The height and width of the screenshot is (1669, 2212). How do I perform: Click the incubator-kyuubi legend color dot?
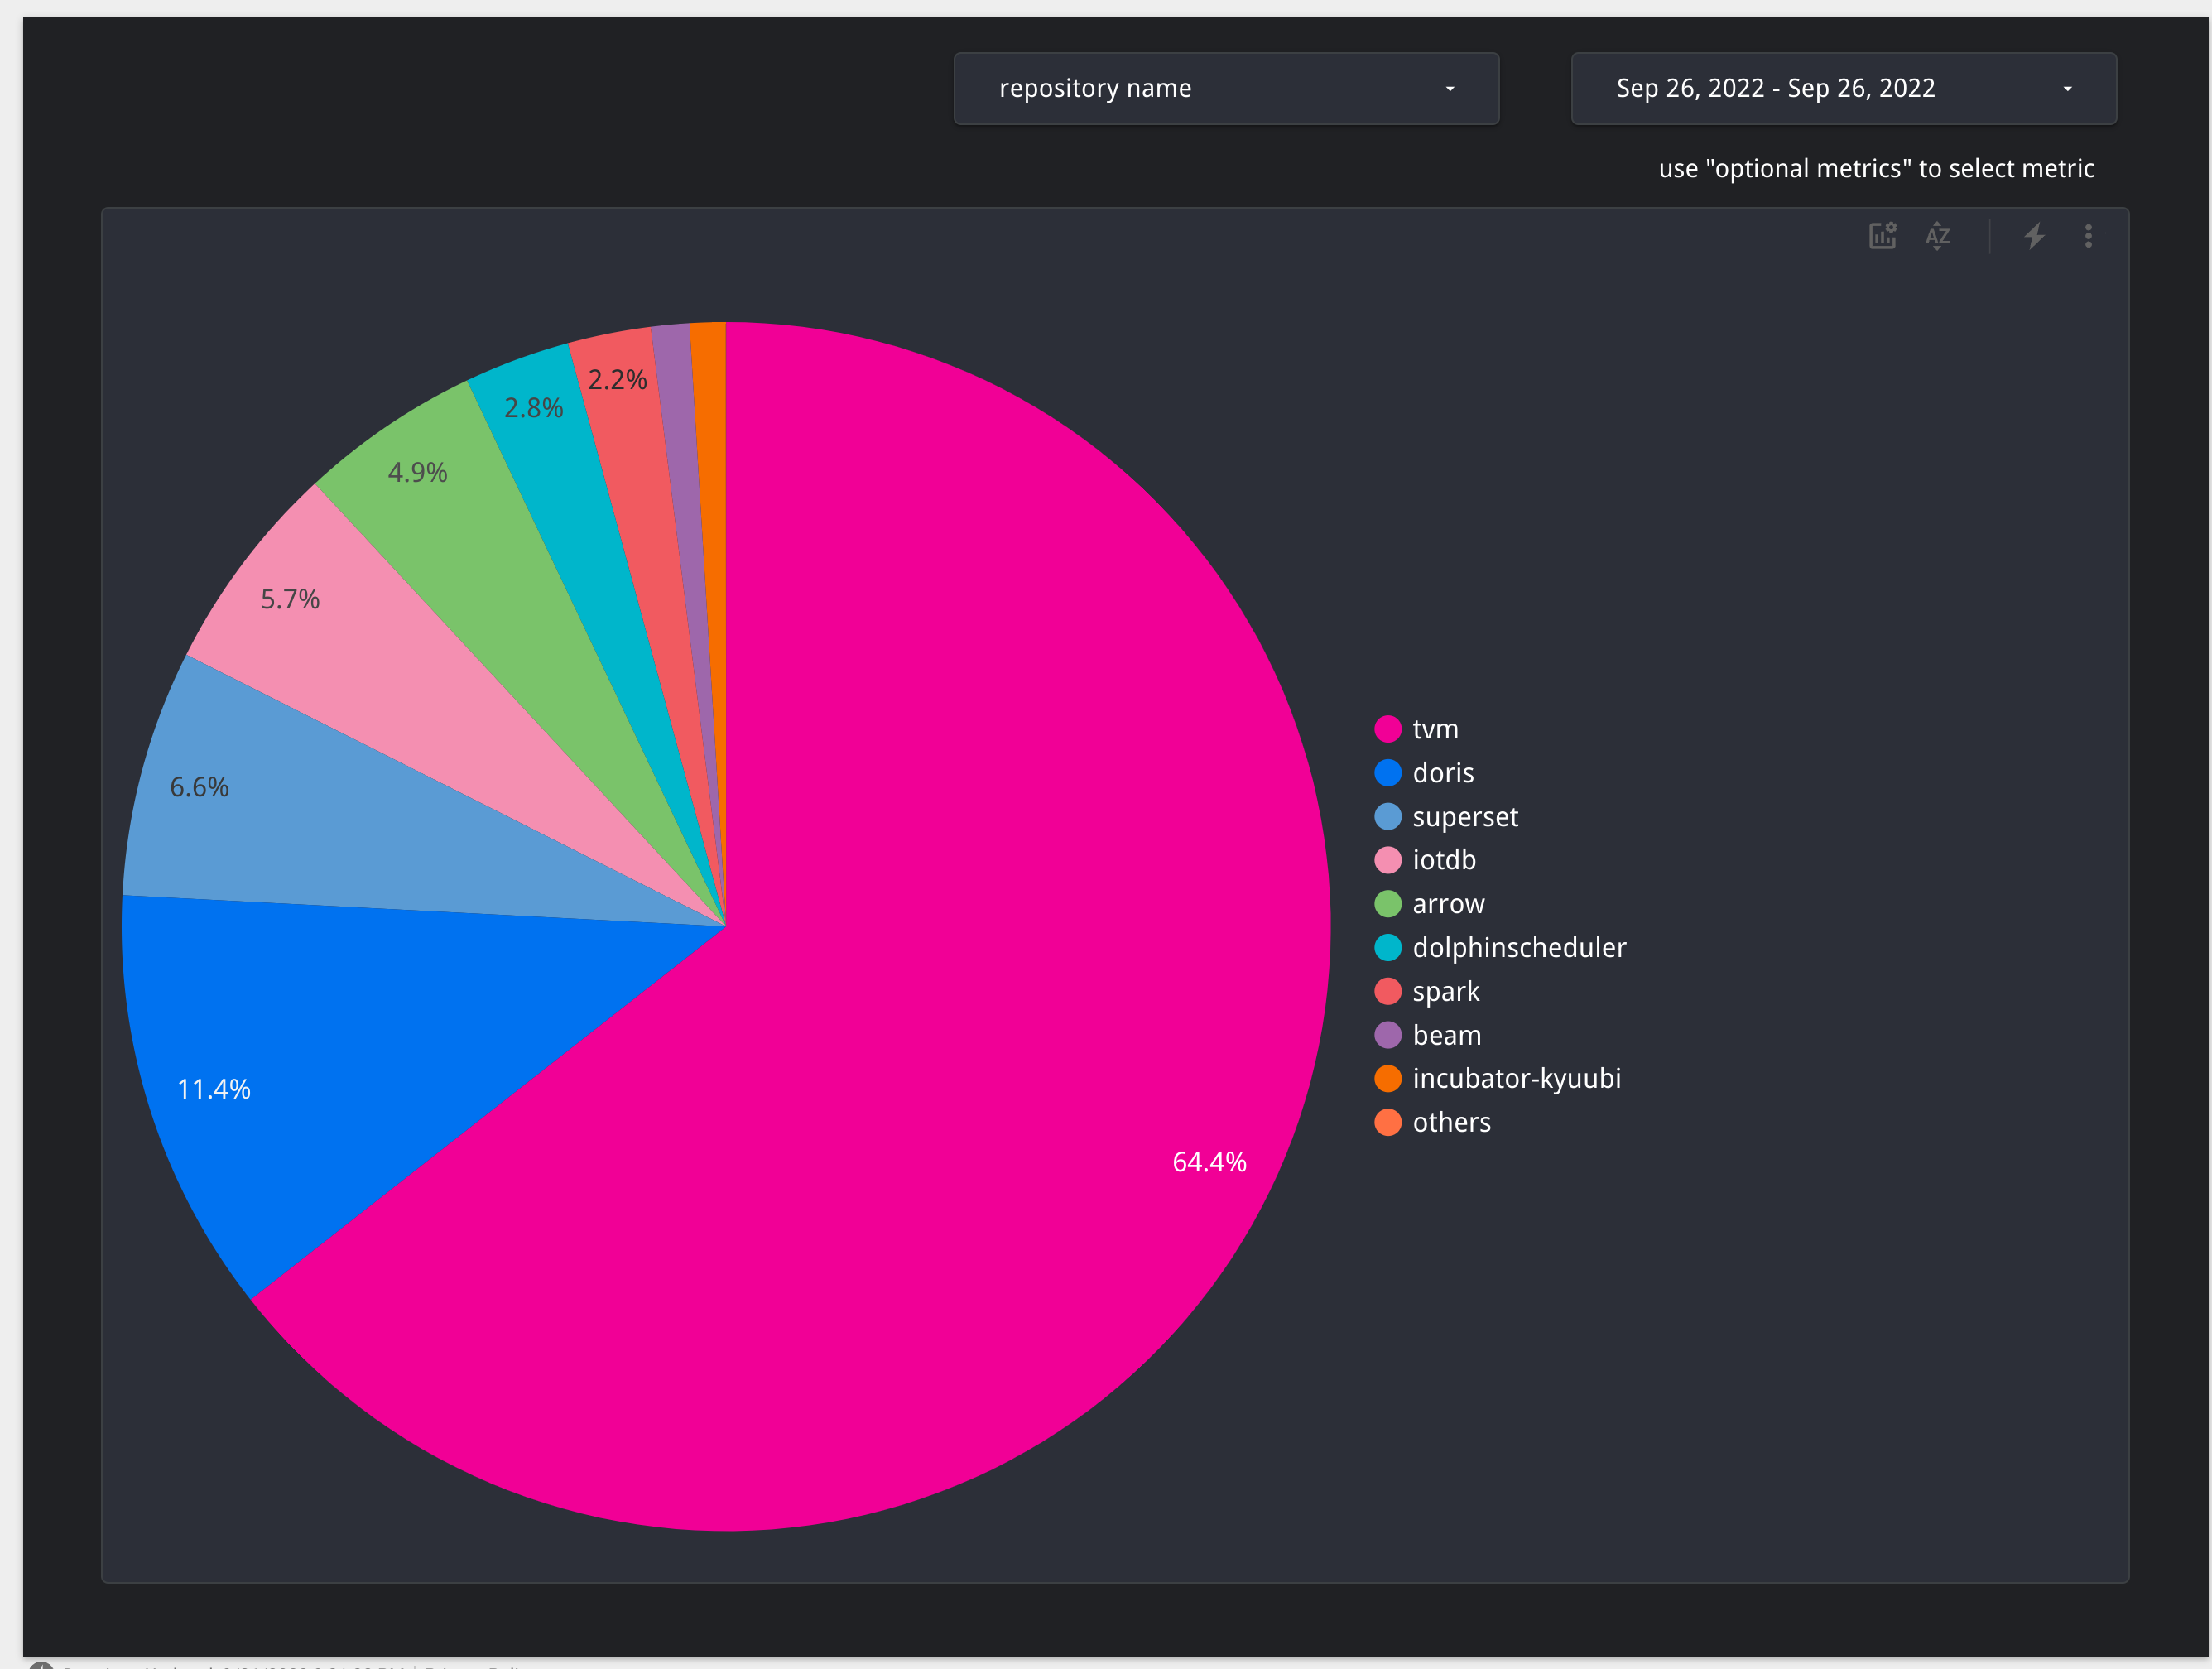pyautogui.click(x=1388, y=1078)
